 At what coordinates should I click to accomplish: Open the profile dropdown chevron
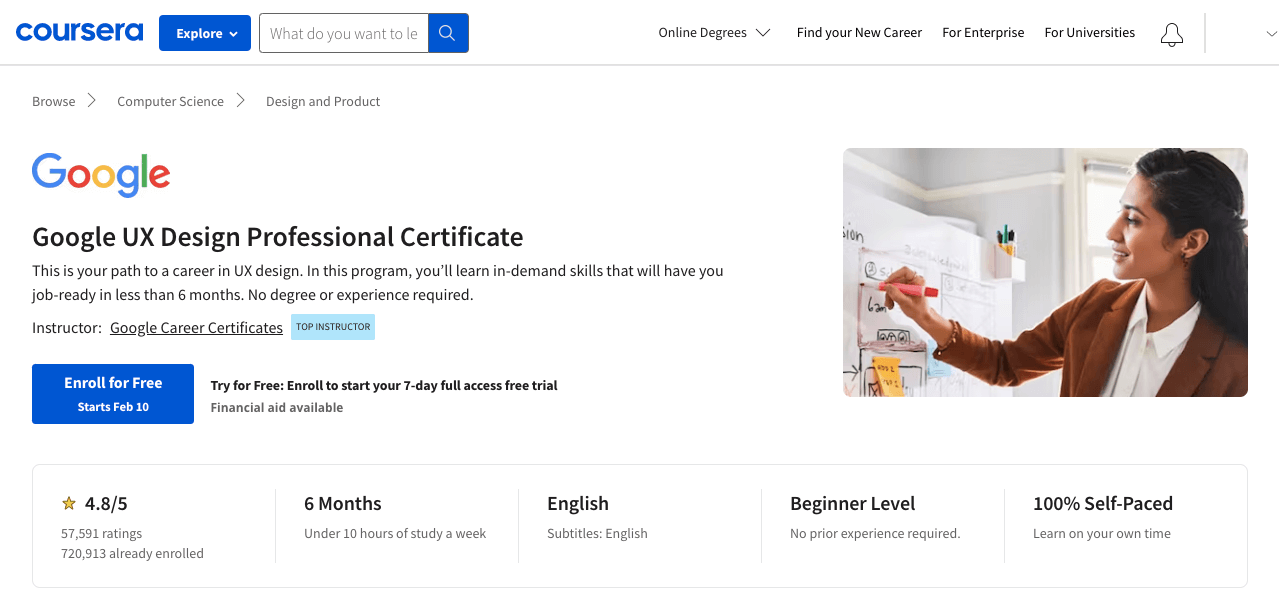[x=1271, y=33]
